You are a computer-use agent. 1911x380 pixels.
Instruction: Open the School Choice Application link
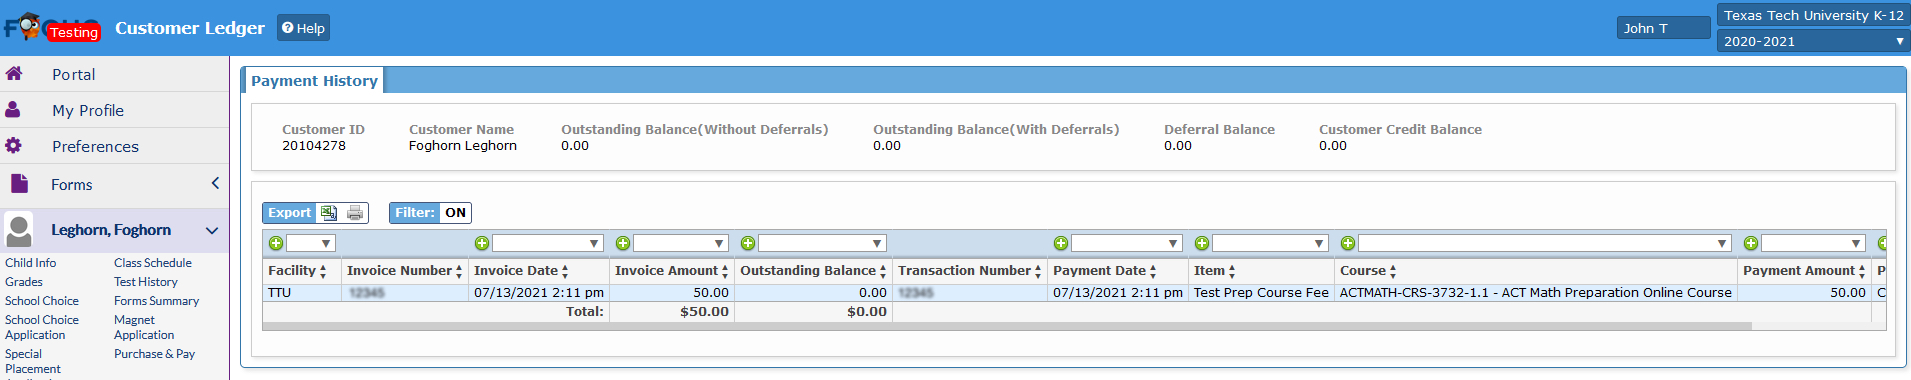(x=42, y=327)
